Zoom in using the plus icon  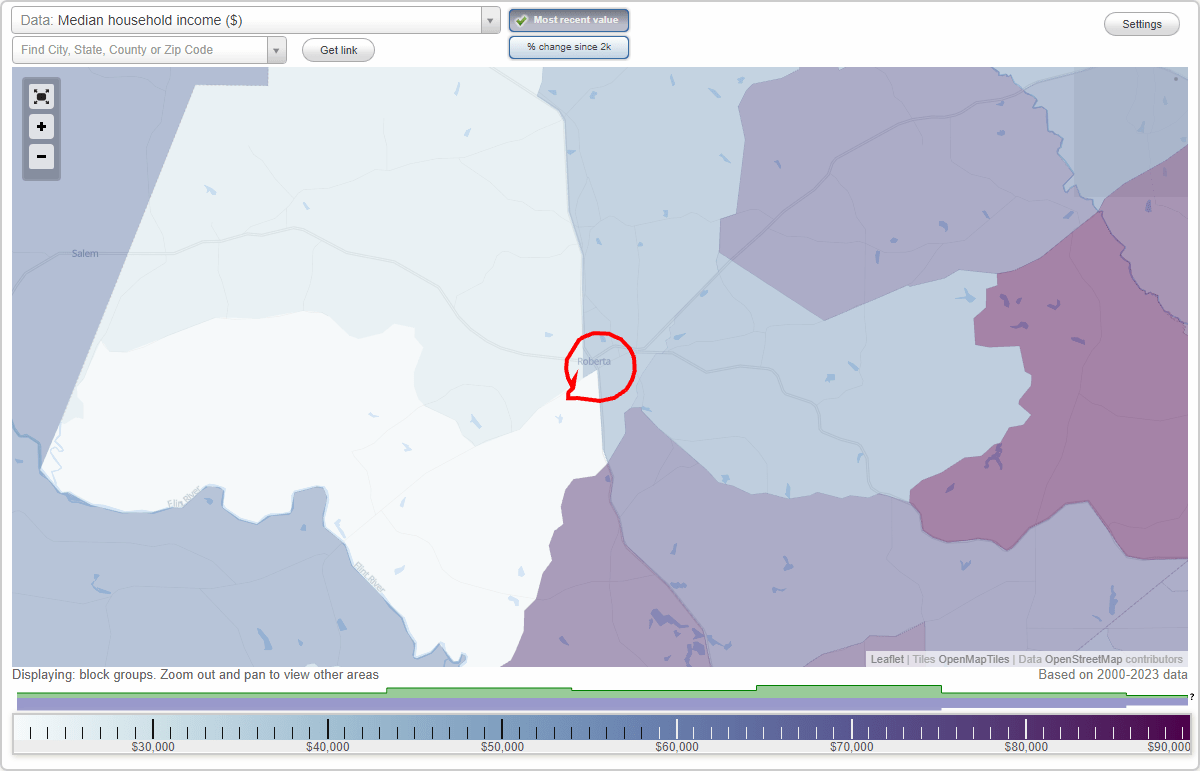pyautogui.click(x=41, y=126)
